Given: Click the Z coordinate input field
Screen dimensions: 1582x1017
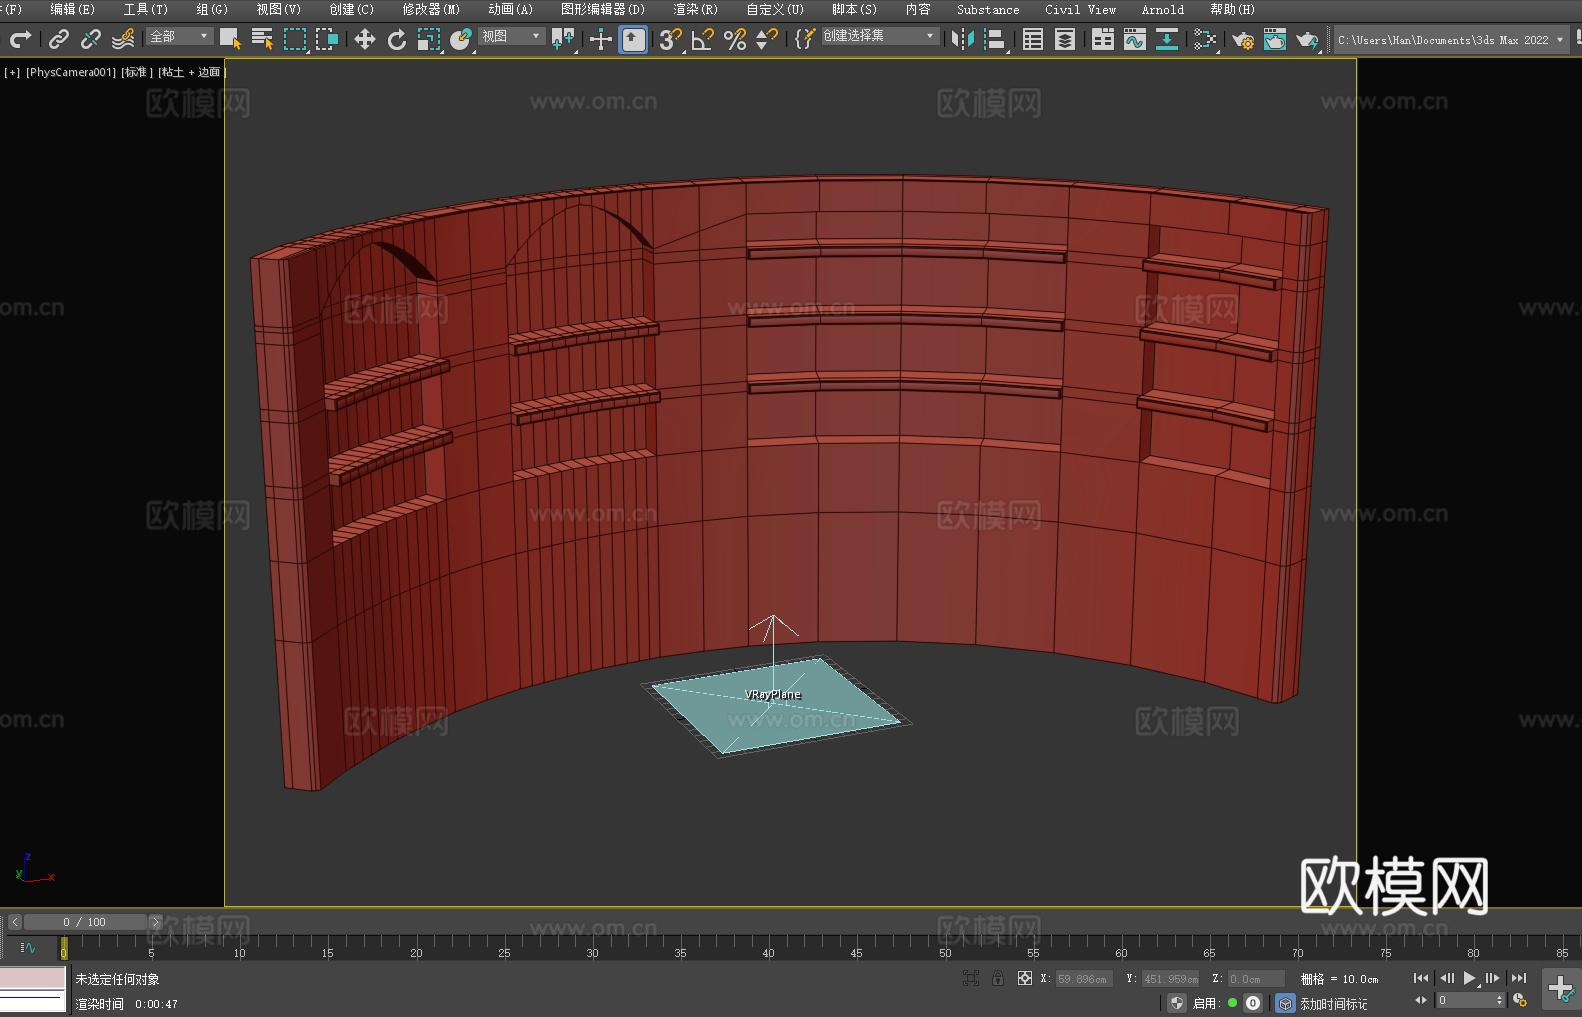Looking at the screenshot, I should (1256, 979).
